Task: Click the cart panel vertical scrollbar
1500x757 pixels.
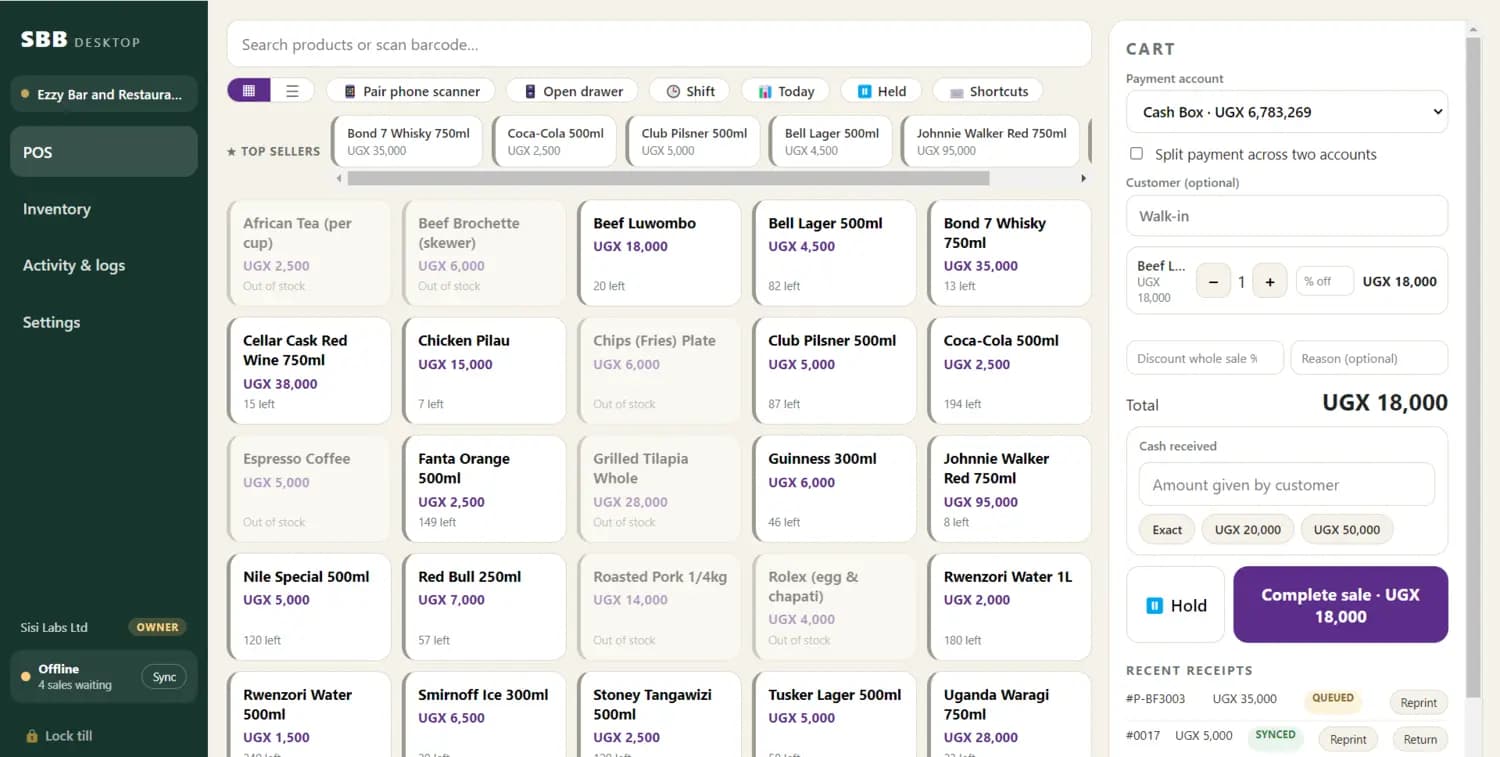Action: pyautogui.click(x=1473, y=368)
